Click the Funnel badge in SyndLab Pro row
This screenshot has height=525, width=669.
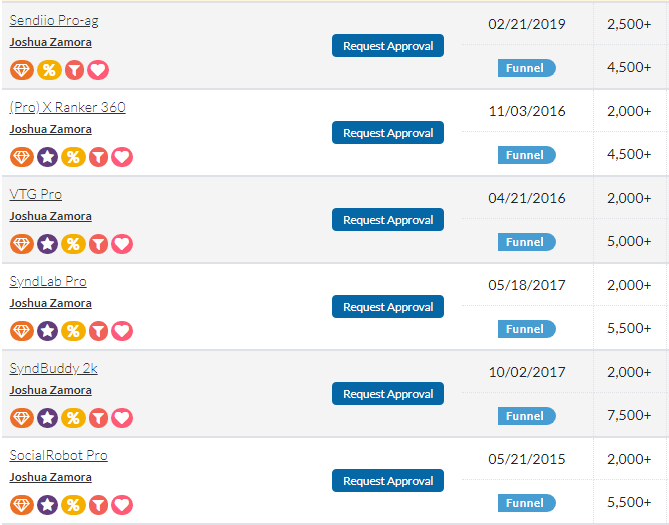pos(525,329)
